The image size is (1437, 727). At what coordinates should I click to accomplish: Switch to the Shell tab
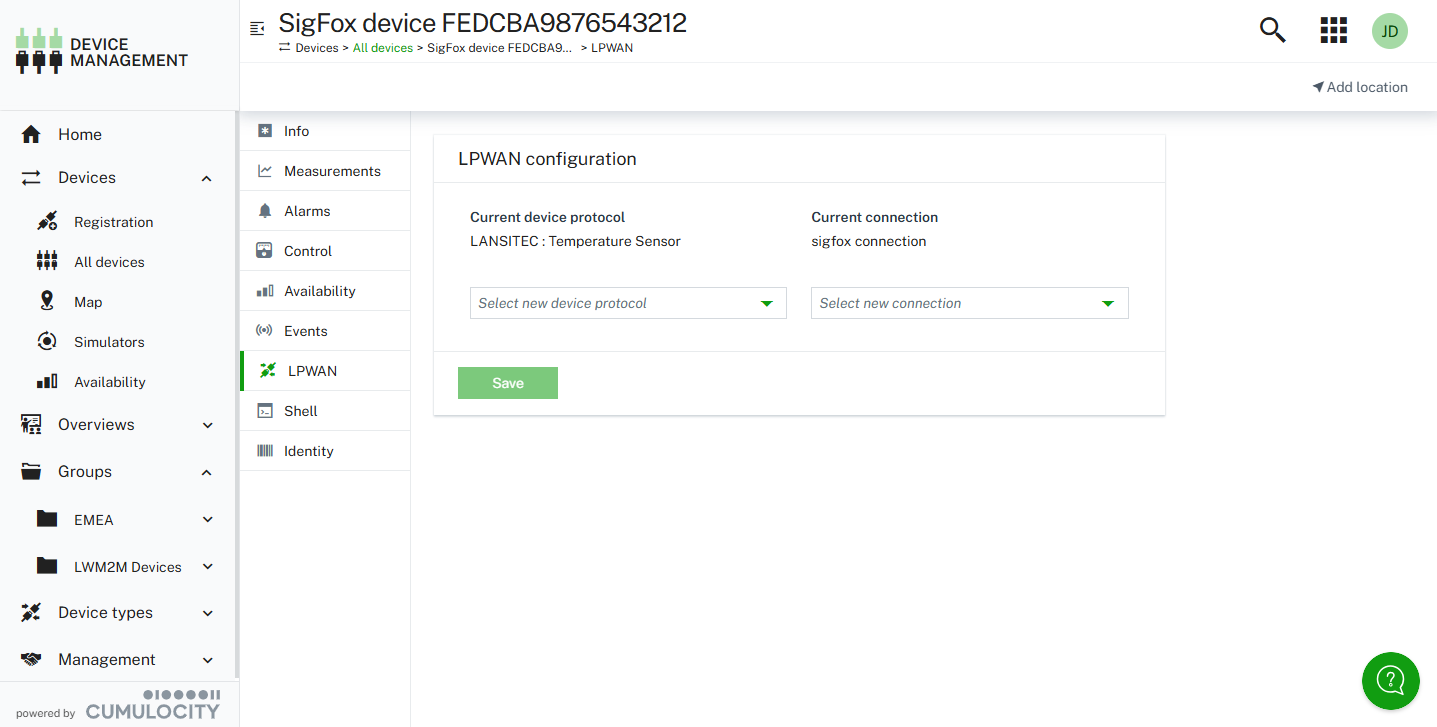click(x=302, y=410)
